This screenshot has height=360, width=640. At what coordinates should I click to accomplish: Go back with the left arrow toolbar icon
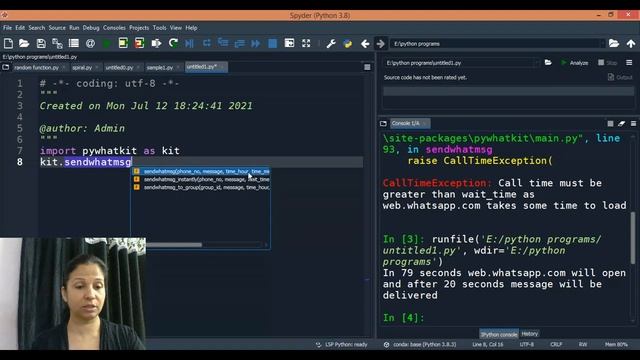pyautogui.click(x=365, y=44)
